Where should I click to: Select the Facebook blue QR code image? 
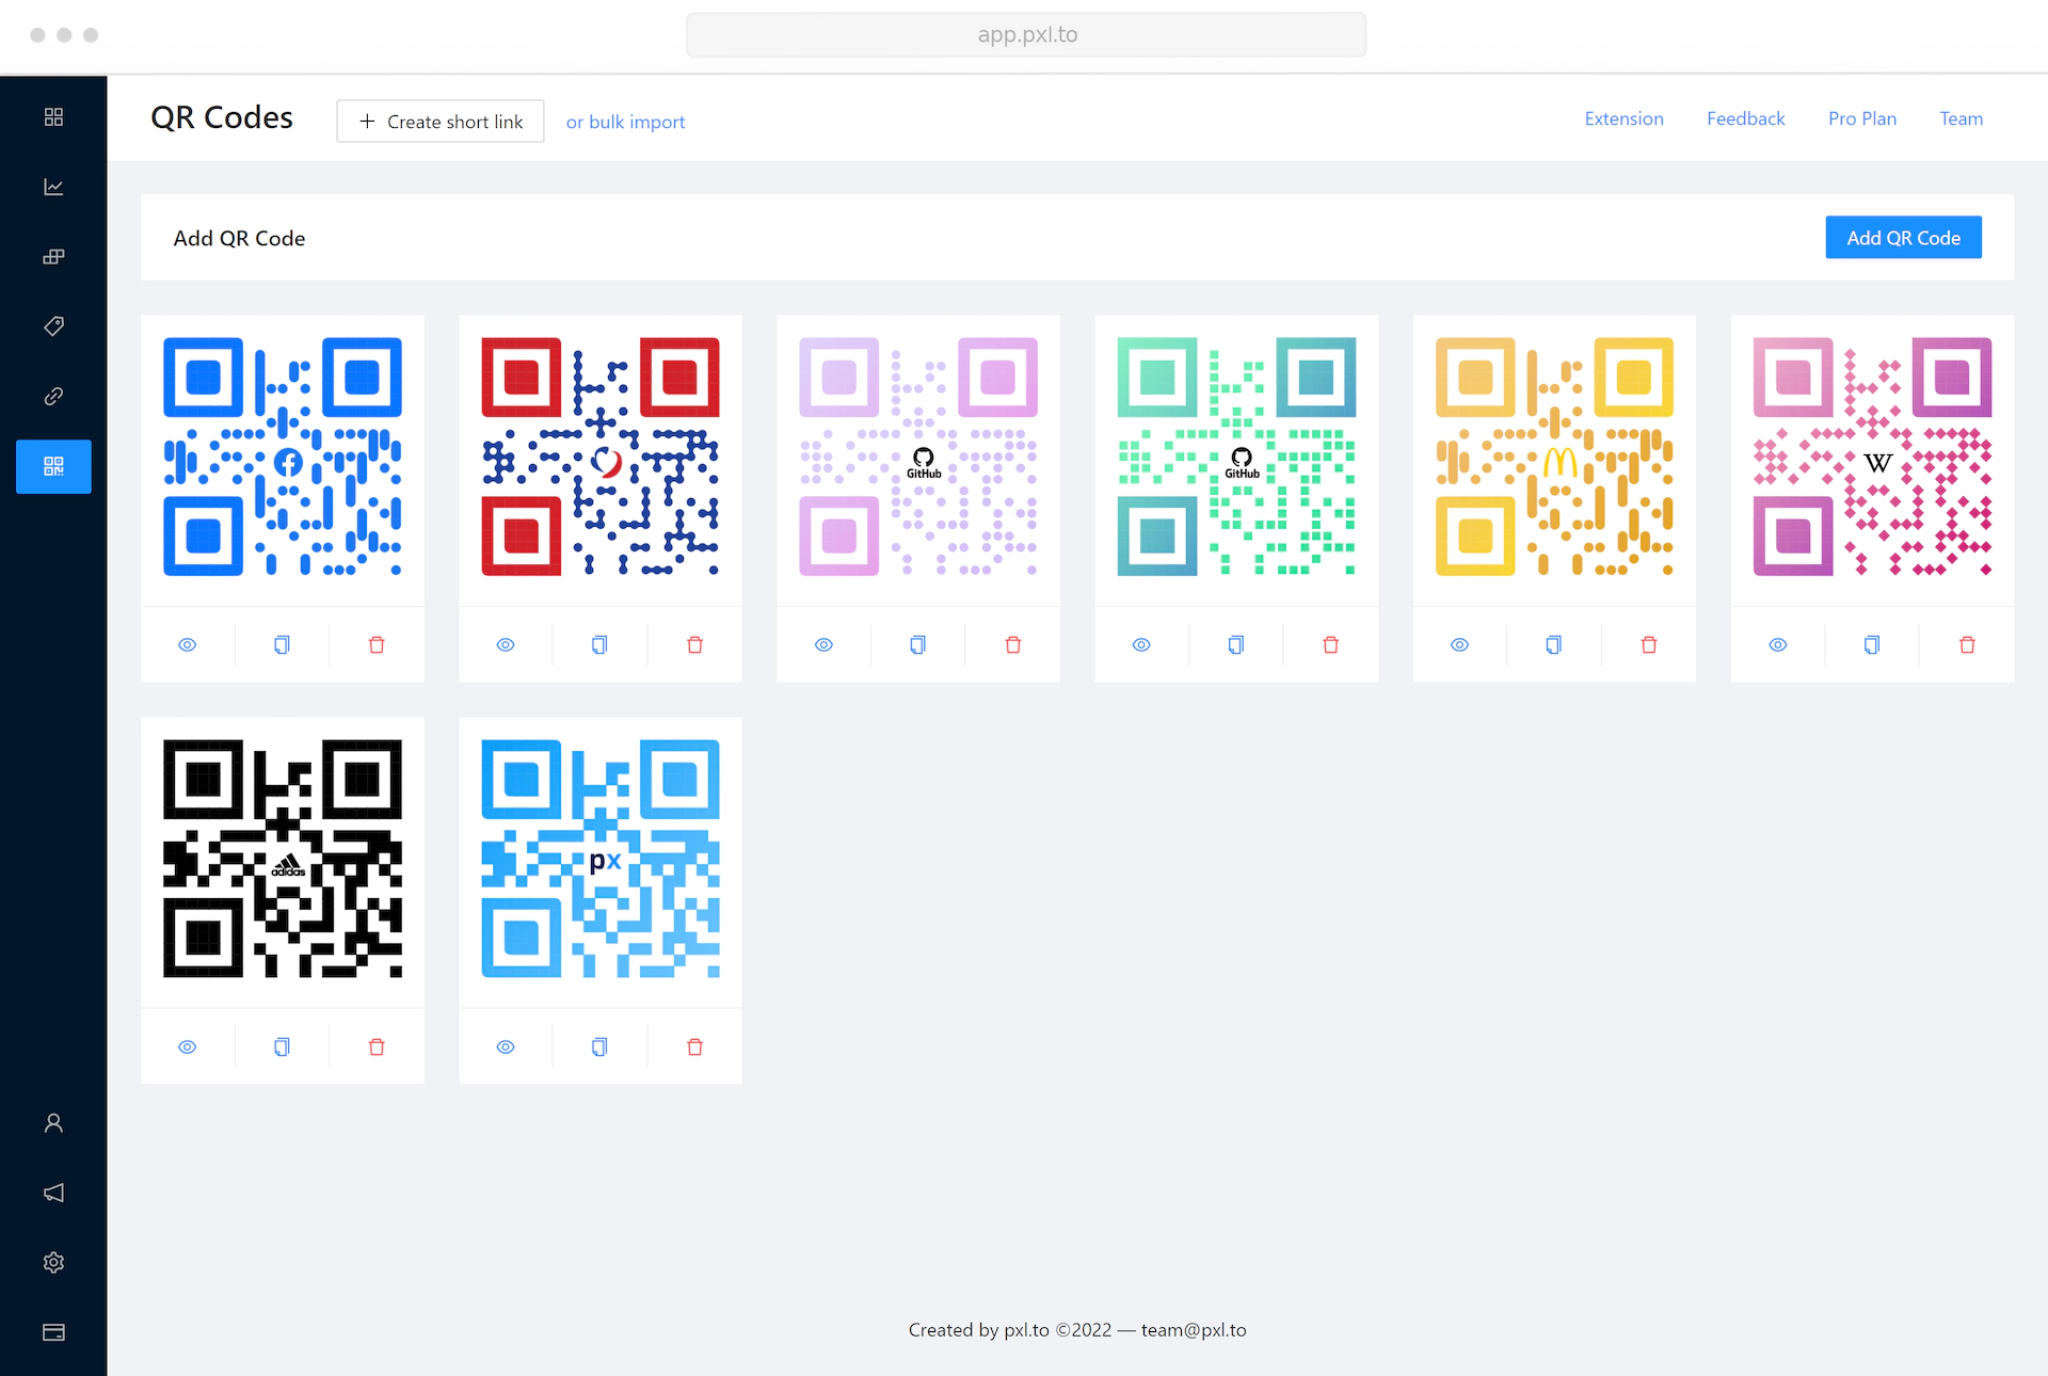click(x=283, y=456)
